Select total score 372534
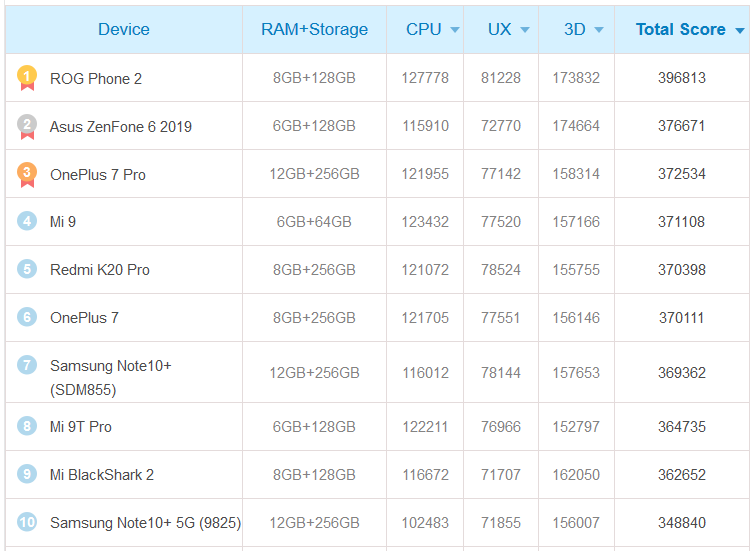This screenshot has height=551, width=755. click(682, 173)
